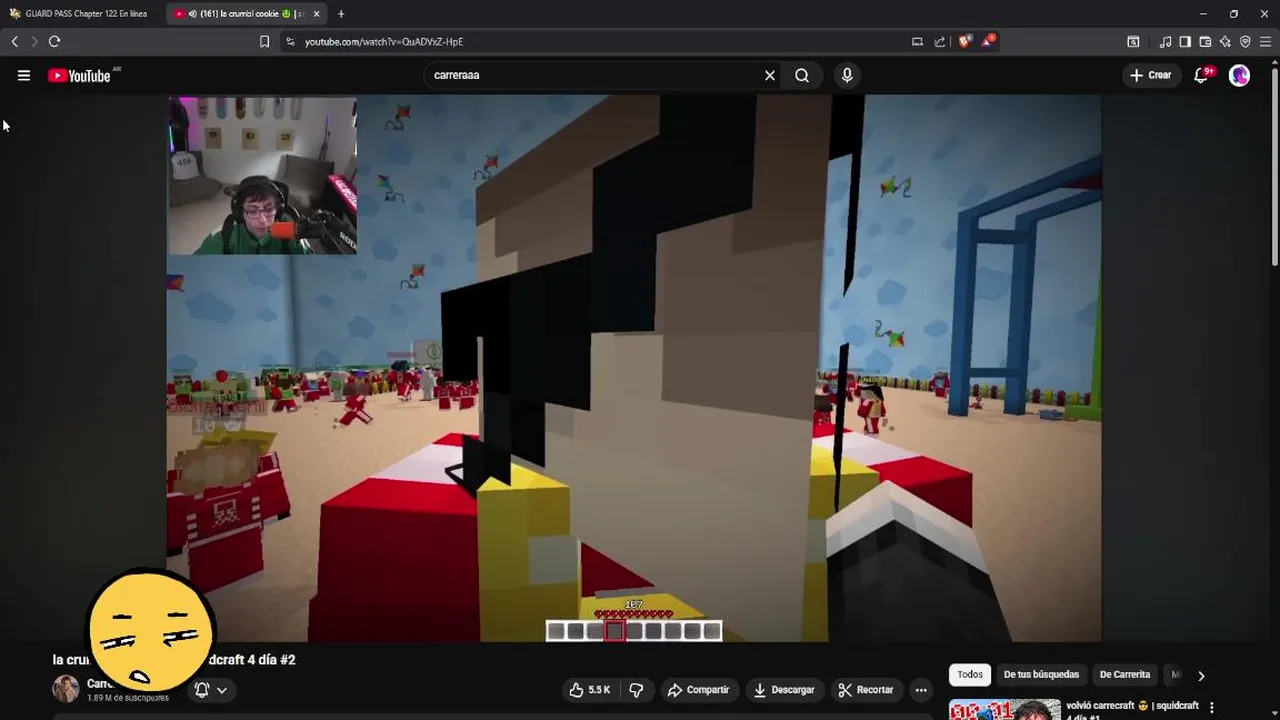Switch to the GUARD PASS Chapter 122 tab
1280x720 pixels.
pyautogui.click(x=83, y=14)
